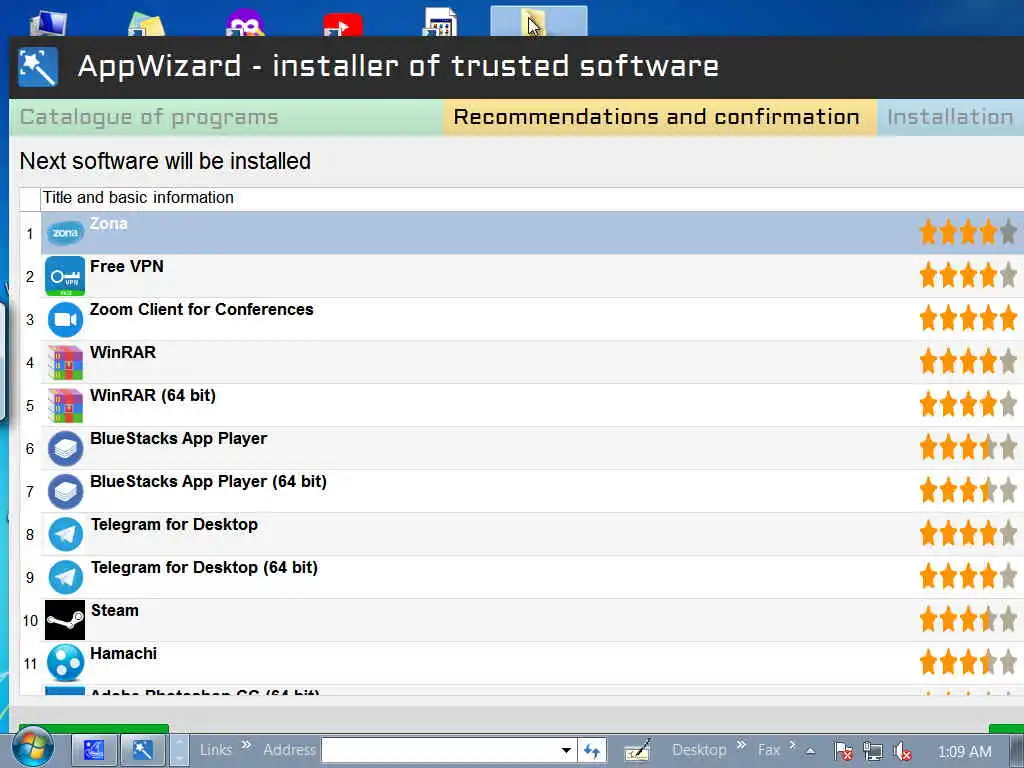
Task: Click the AppWizard wand taskbar button
Action: [x=141, y=750]
